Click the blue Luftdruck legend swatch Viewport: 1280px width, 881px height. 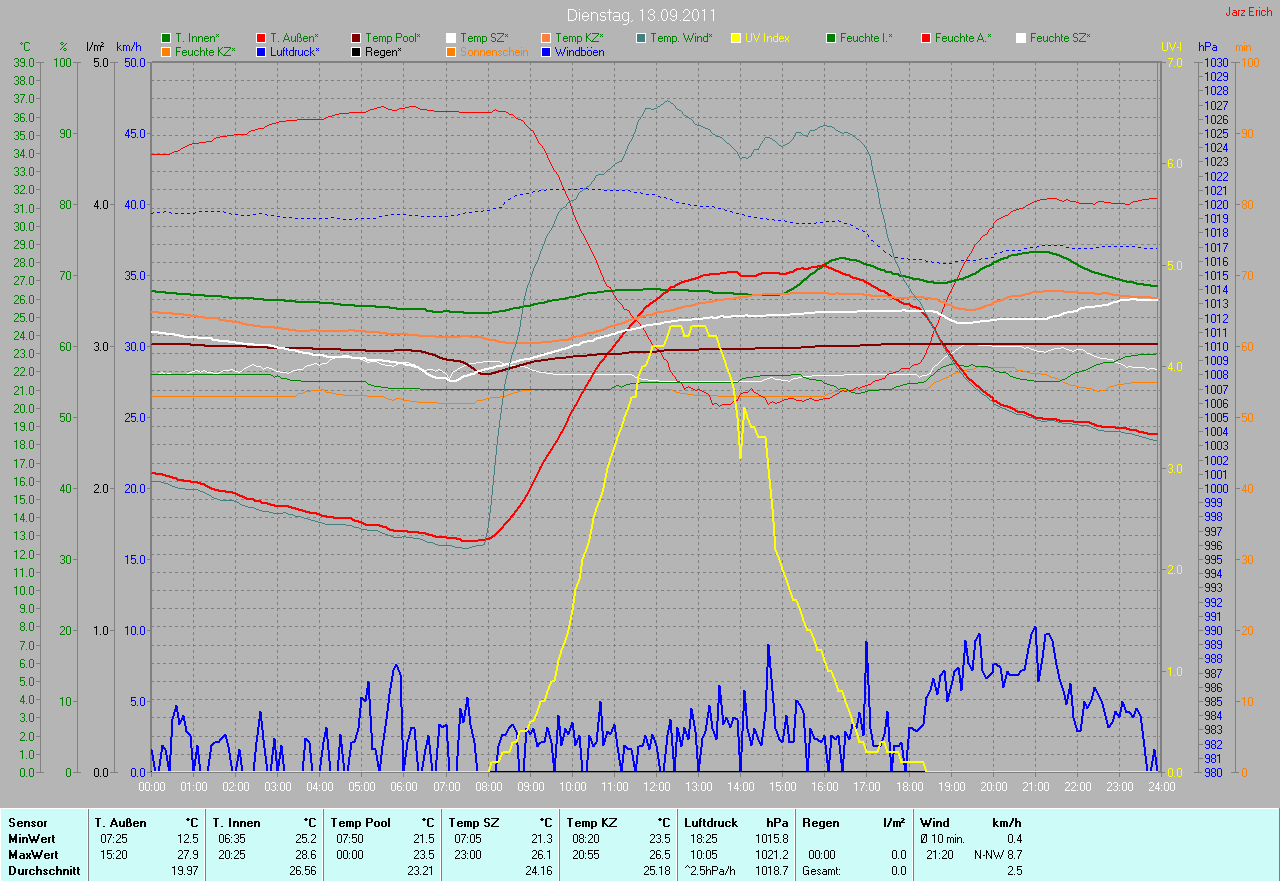(x=262, y=51)
